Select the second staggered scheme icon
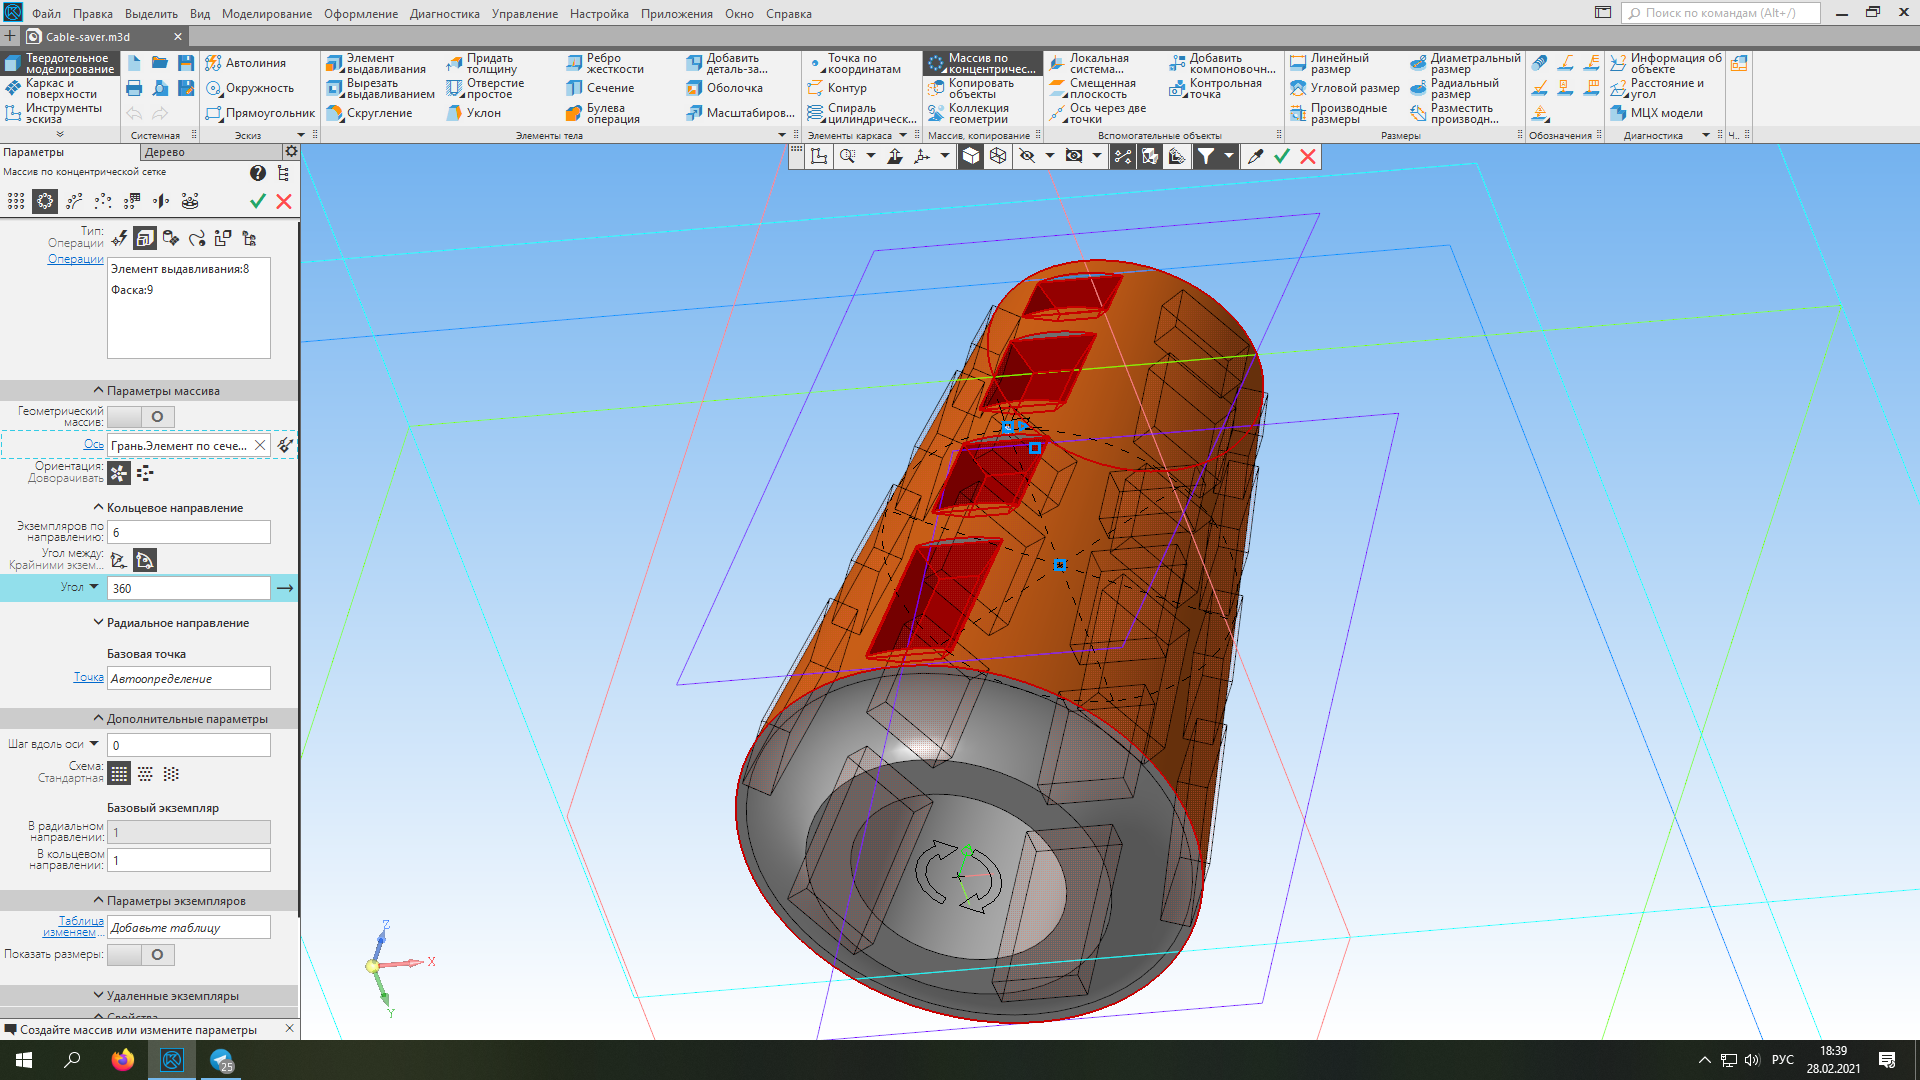The image size is (1920, 1080). point(145,774)
